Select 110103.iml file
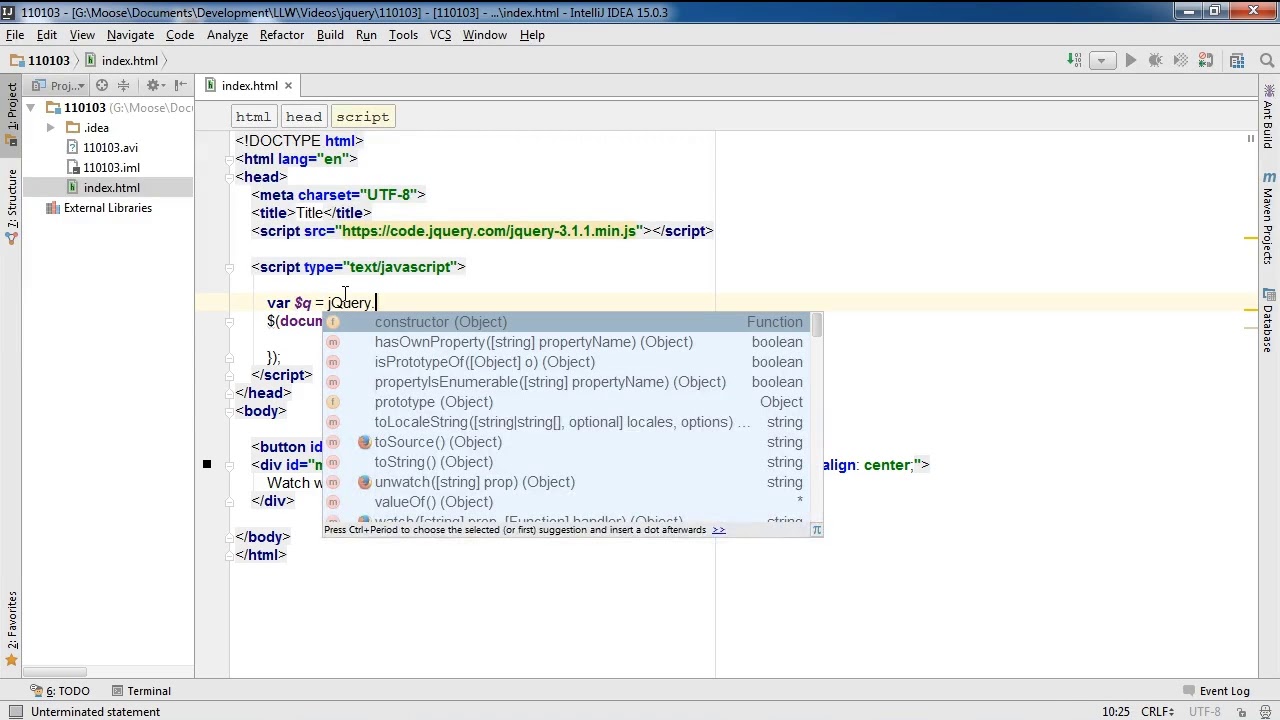This screenshot has height=720, width=1280. (111, 168)
